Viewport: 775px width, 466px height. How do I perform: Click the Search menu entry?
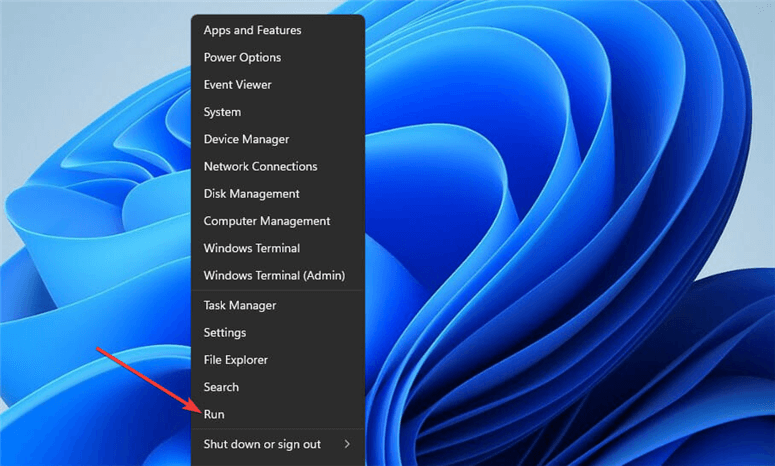pos(278,387)
